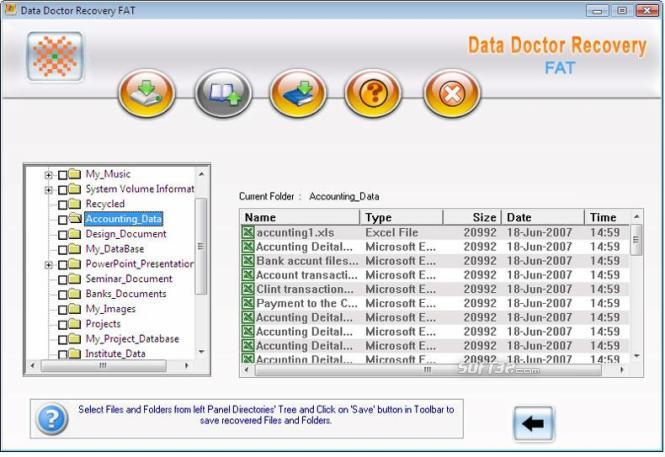Click the blue question mark info icon

(x=51, y=419)
